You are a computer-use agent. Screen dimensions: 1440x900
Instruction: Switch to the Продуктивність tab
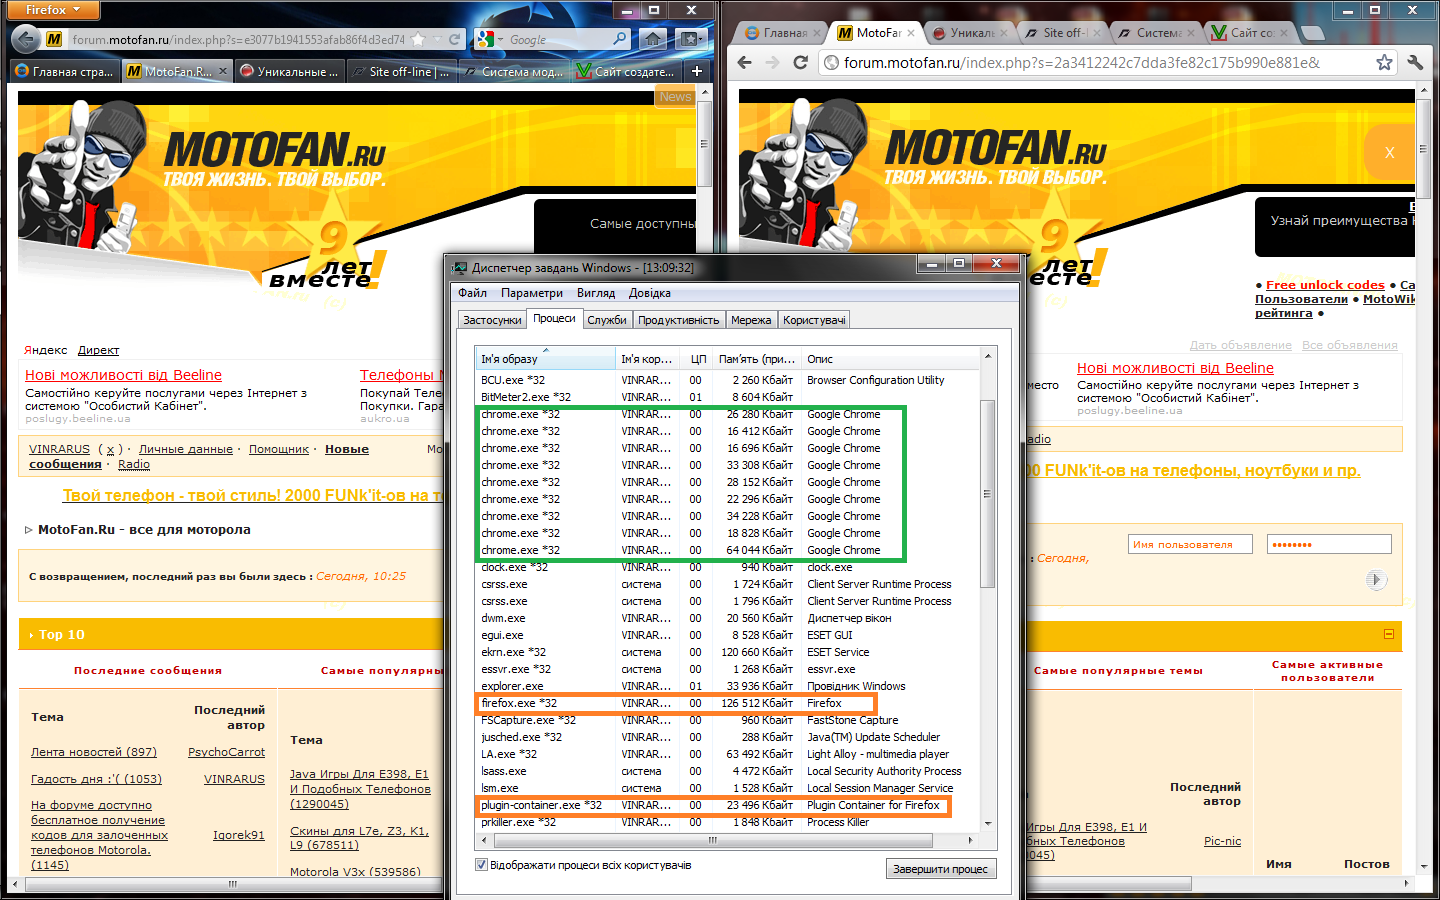pos(679,320)
